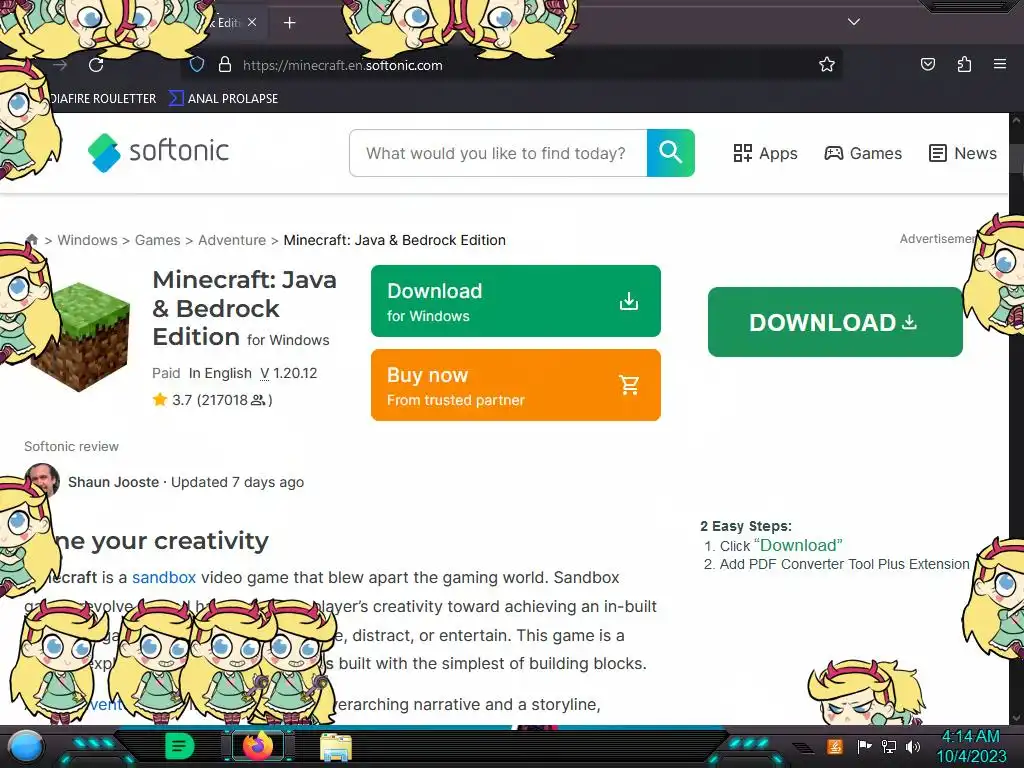Click the 'In English' language label
Screen dimensions: 1024x768
[x=220, y=373]
